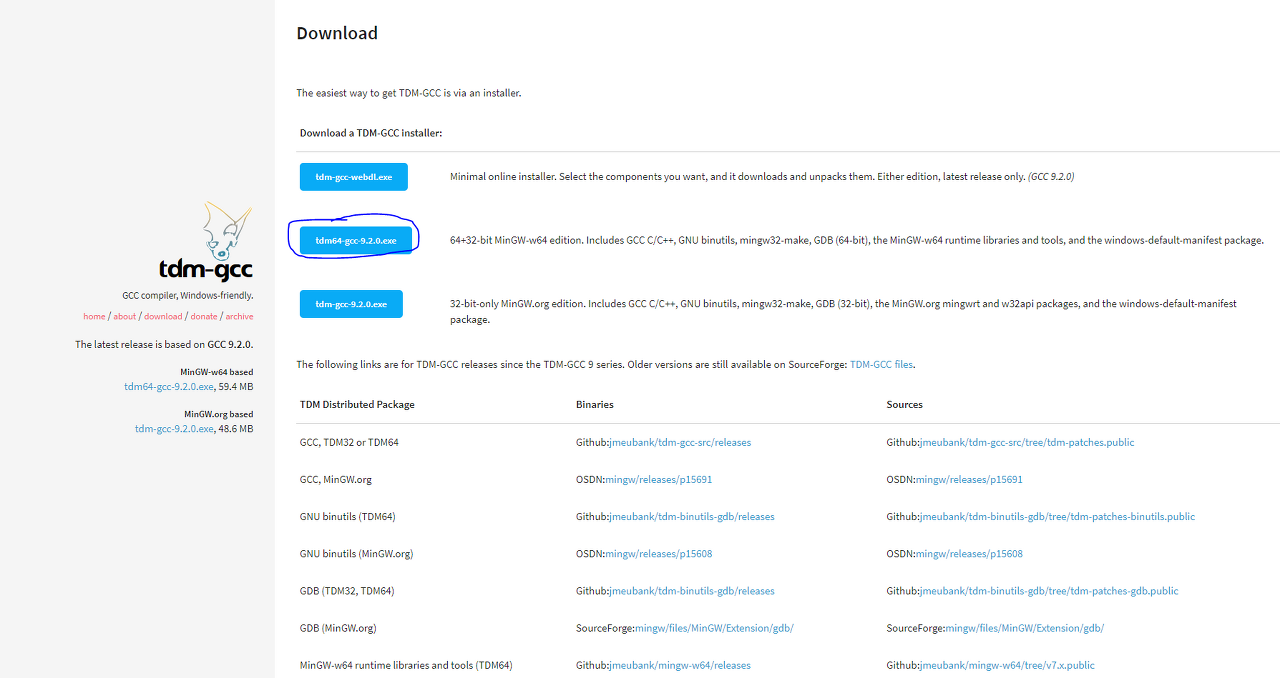Click 'MinGW-w64 runtime libraries and tools (TDM64)' label
This screenshot has height=678, width=1280.
coord(406,665)
